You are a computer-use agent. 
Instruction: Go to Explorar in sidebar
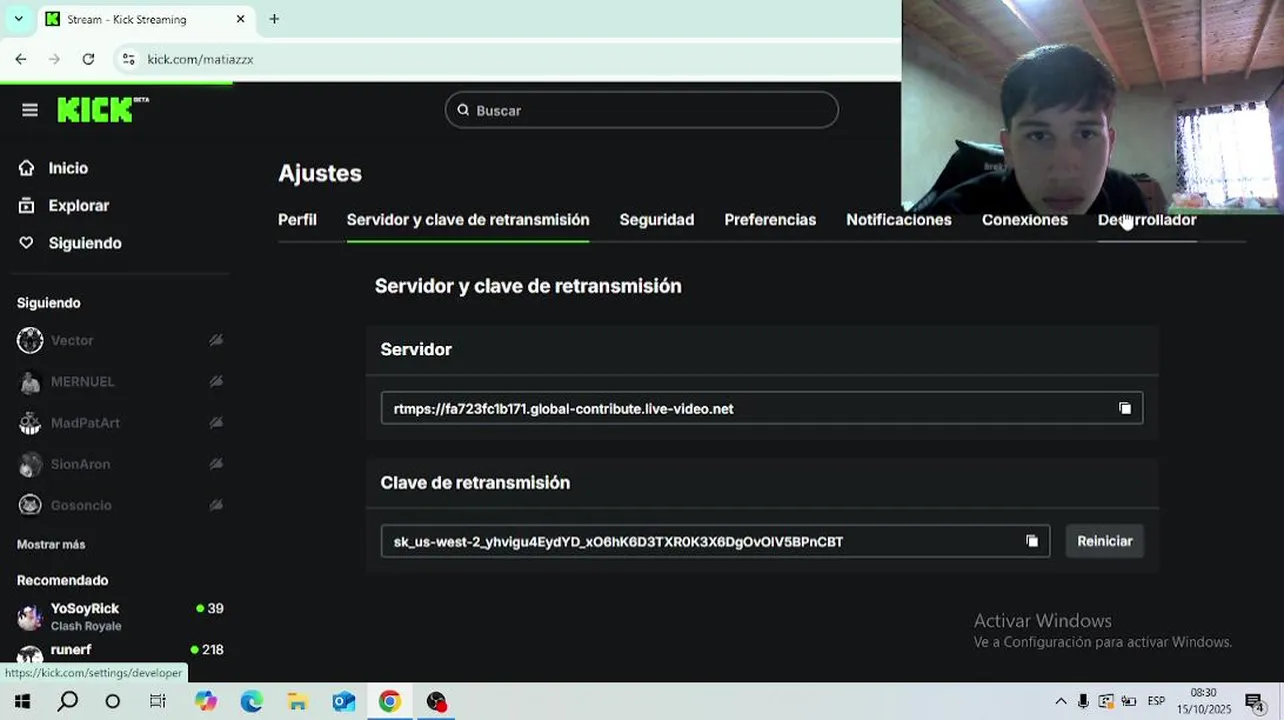pos(79,206)
